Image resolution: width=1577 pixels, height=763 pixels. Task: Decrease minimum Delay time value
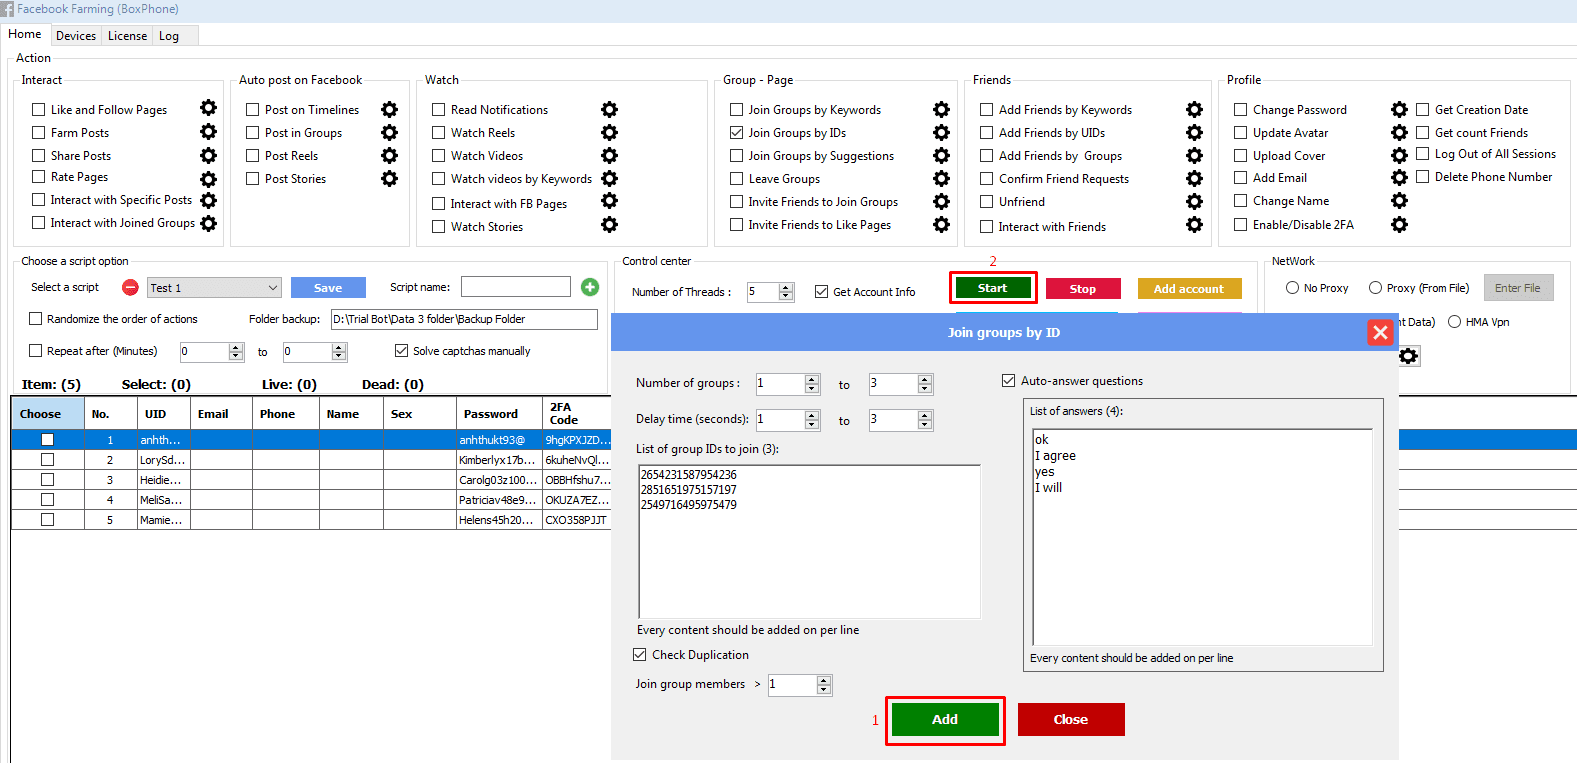(812, 425)
